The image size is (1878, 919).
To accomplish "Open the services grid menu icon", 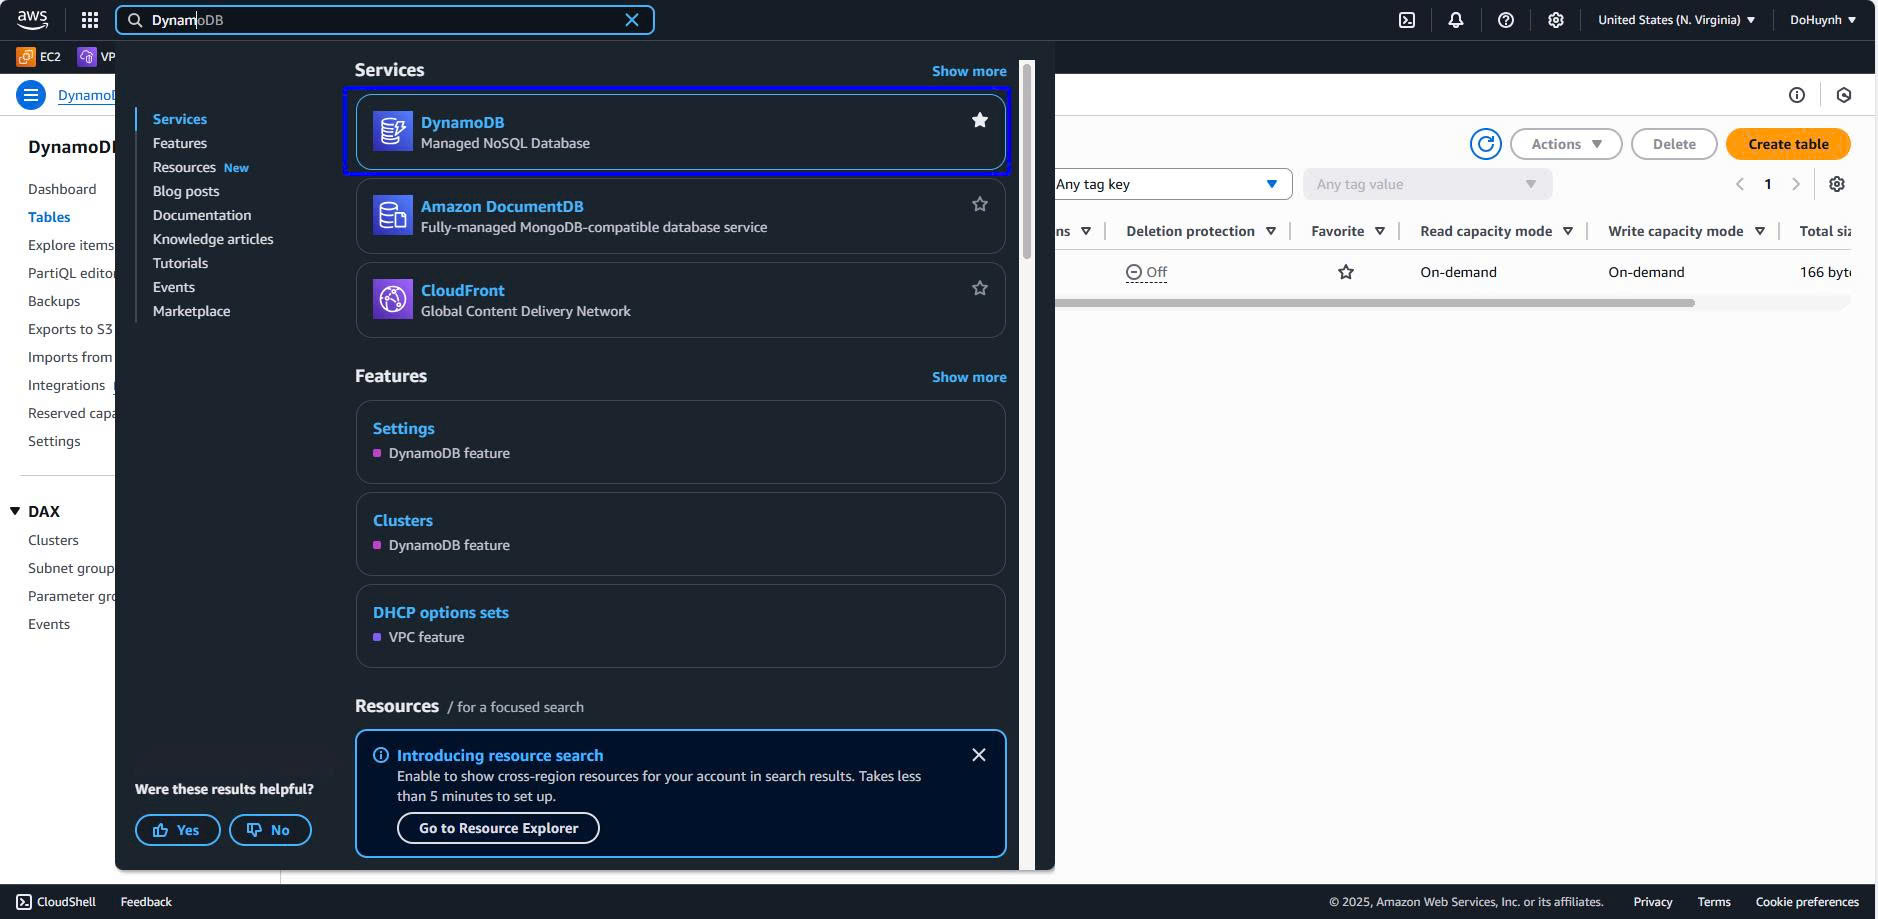I will pyautogui.click(x=89, y=20).
